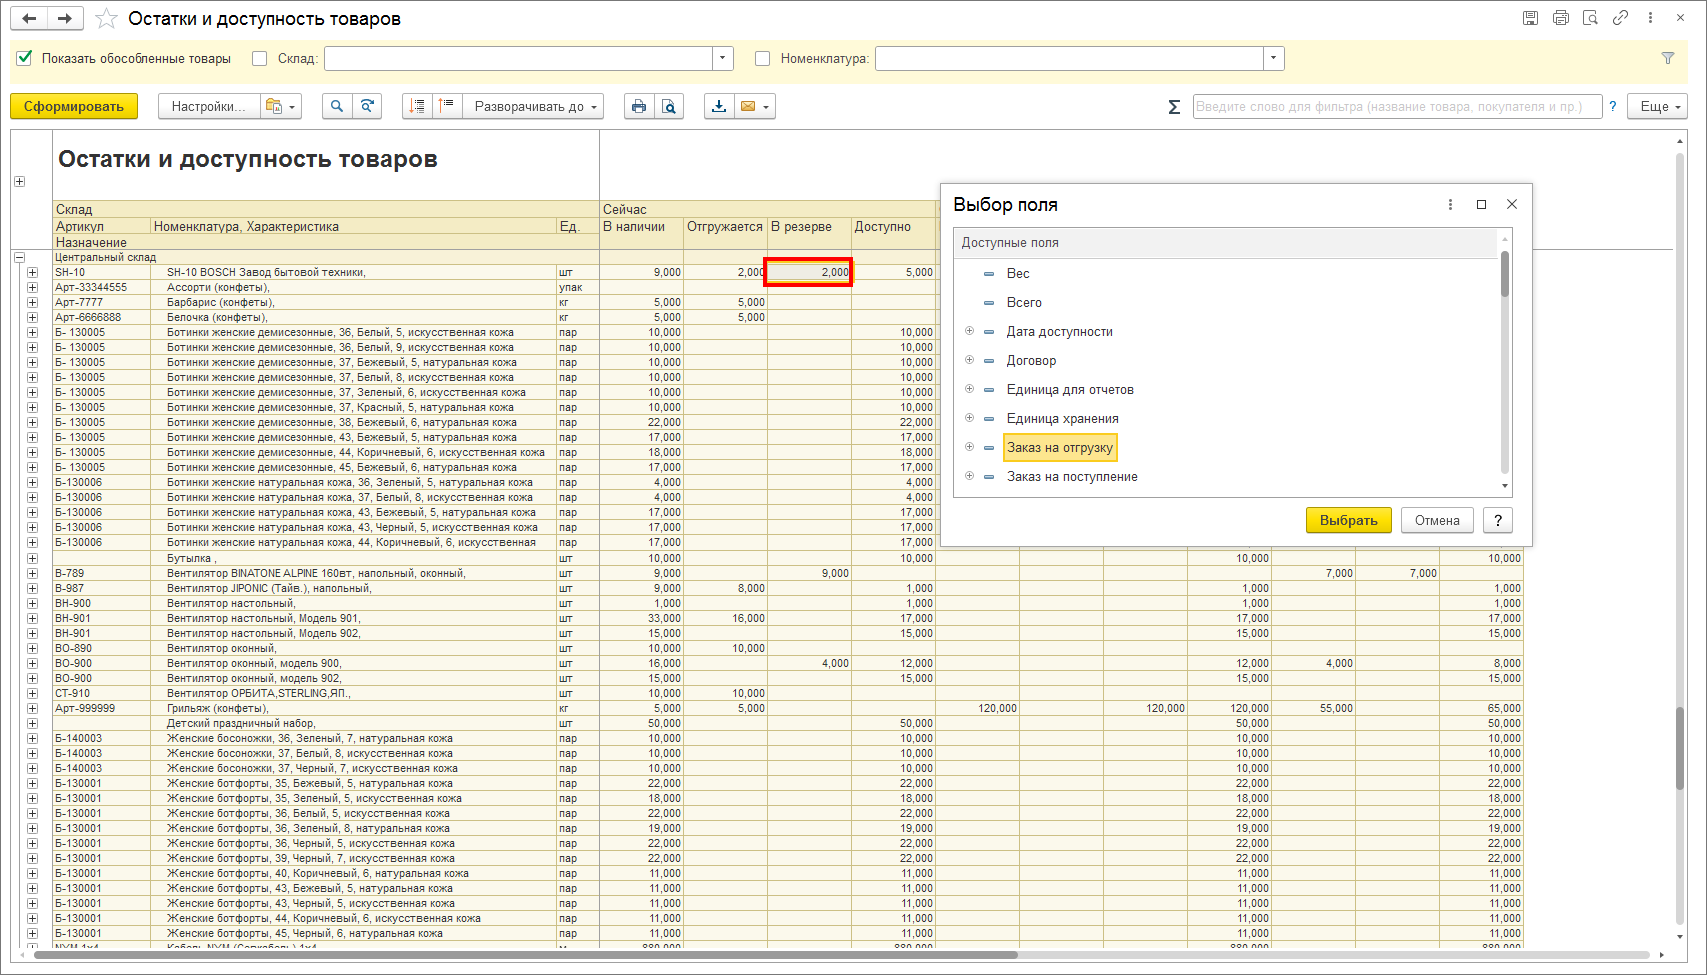Image resolution: width=1707 pixels, height=975 pixels.
Task: Select the Заказ на отгрузку field
Action: point(1060,447)
